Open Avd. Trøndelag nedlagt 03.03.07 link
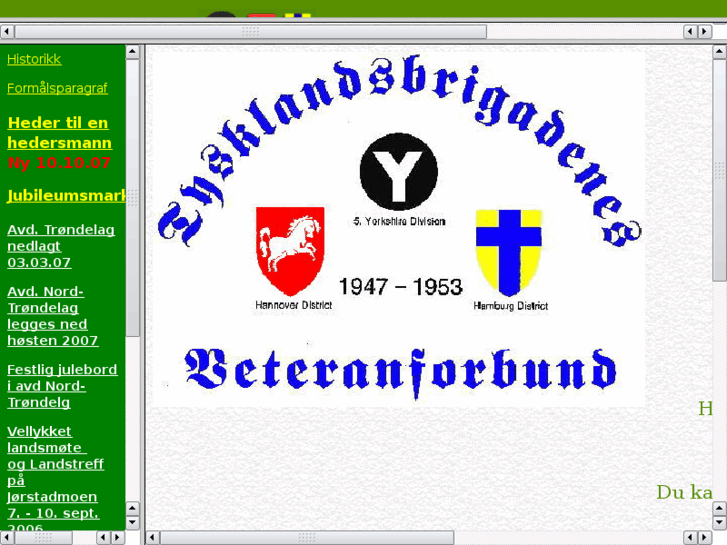The width and height of the screenshot is (727, 545). 61,246
